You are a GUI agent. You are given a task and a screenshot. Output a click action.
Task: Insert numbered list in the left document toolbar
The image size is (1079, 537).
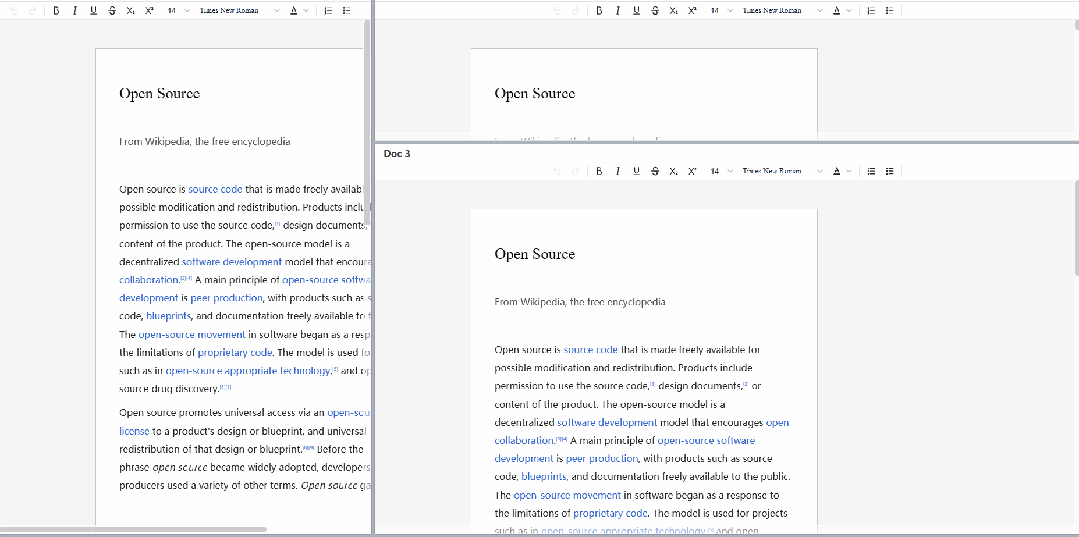pos(328,10)
